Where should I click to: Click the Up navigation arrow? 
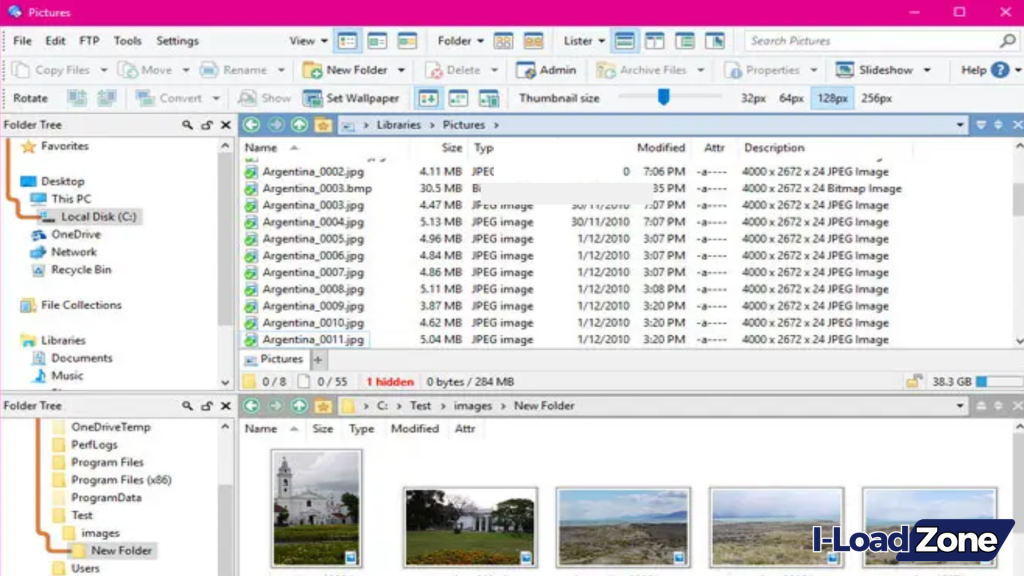point(300,124)
